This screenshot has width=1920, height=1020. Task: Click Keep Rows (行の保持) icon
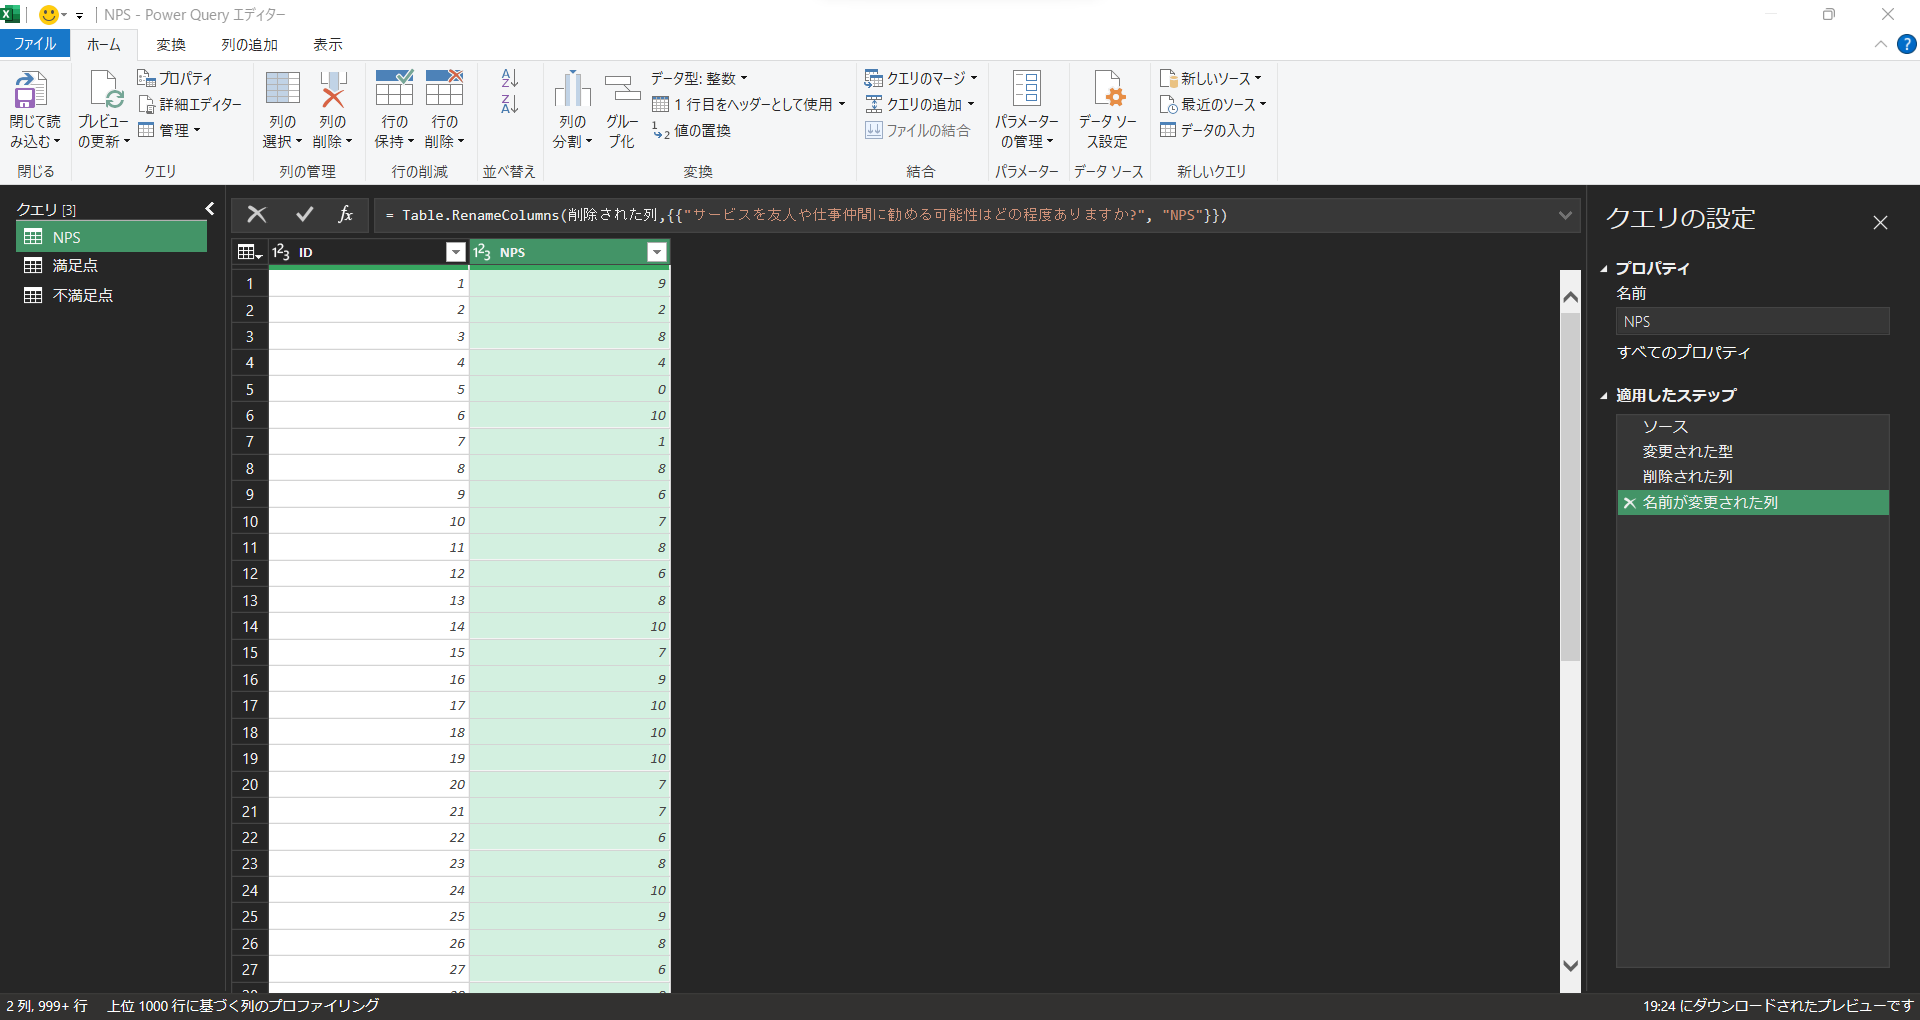[x=394, y=88]
